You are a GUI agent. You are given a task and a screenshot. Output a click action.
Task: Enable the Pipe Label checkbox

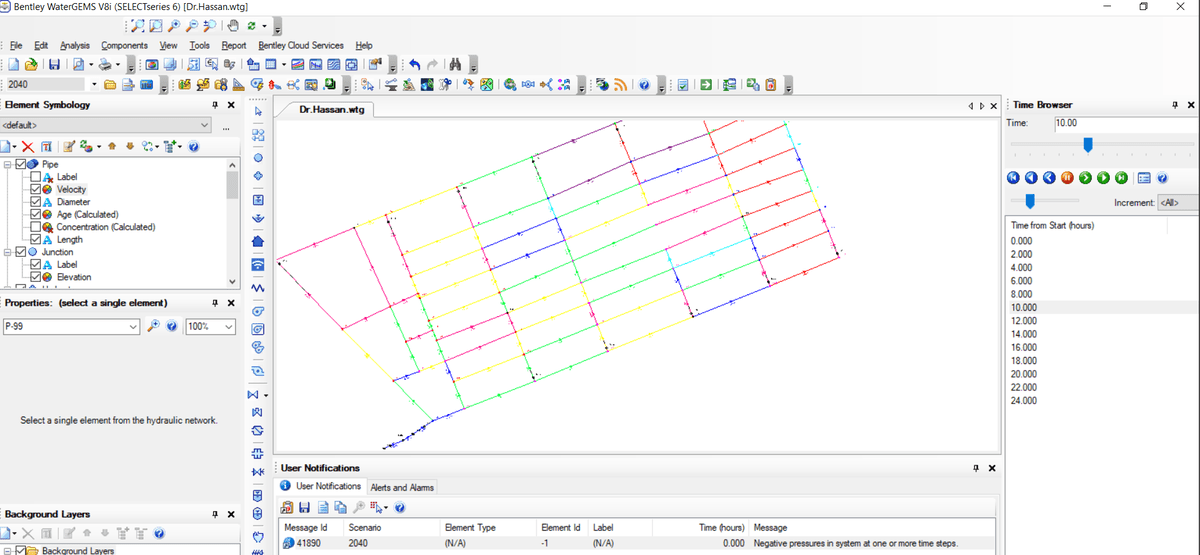coord(36,177)
